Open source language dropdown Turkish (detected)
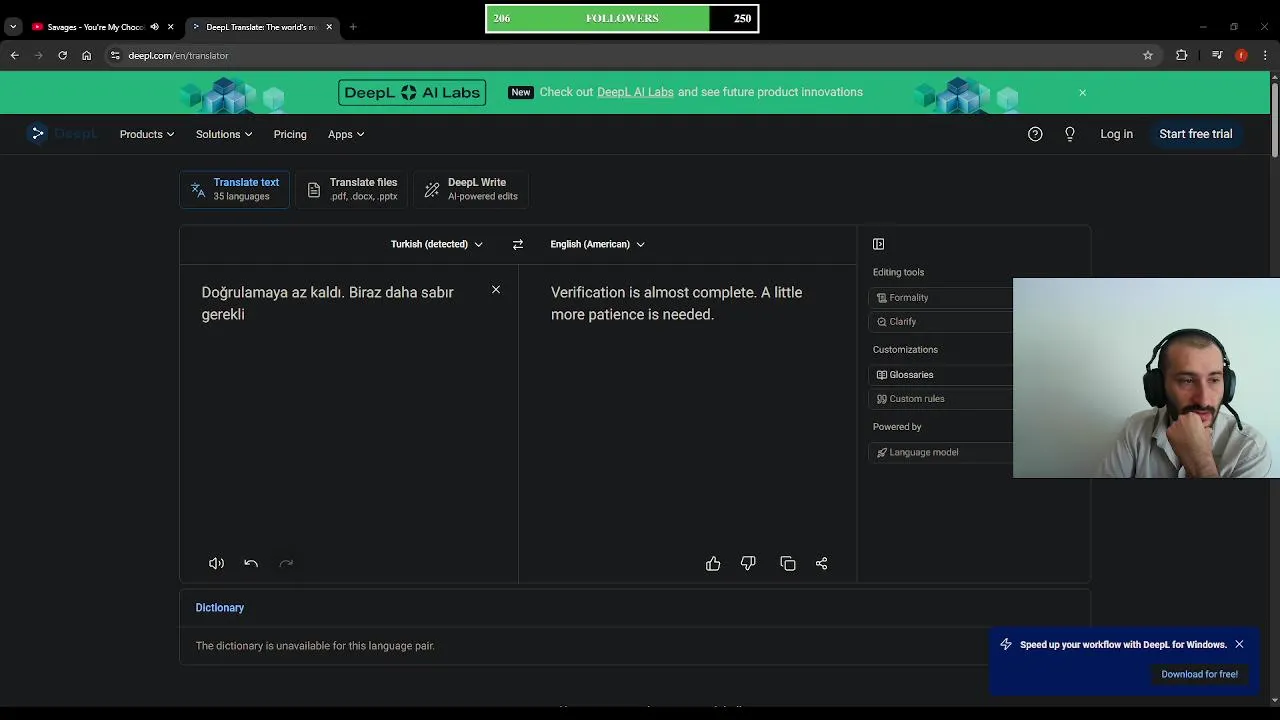Viewport: 1280px width, 720px height. click(x=436, y=244)
